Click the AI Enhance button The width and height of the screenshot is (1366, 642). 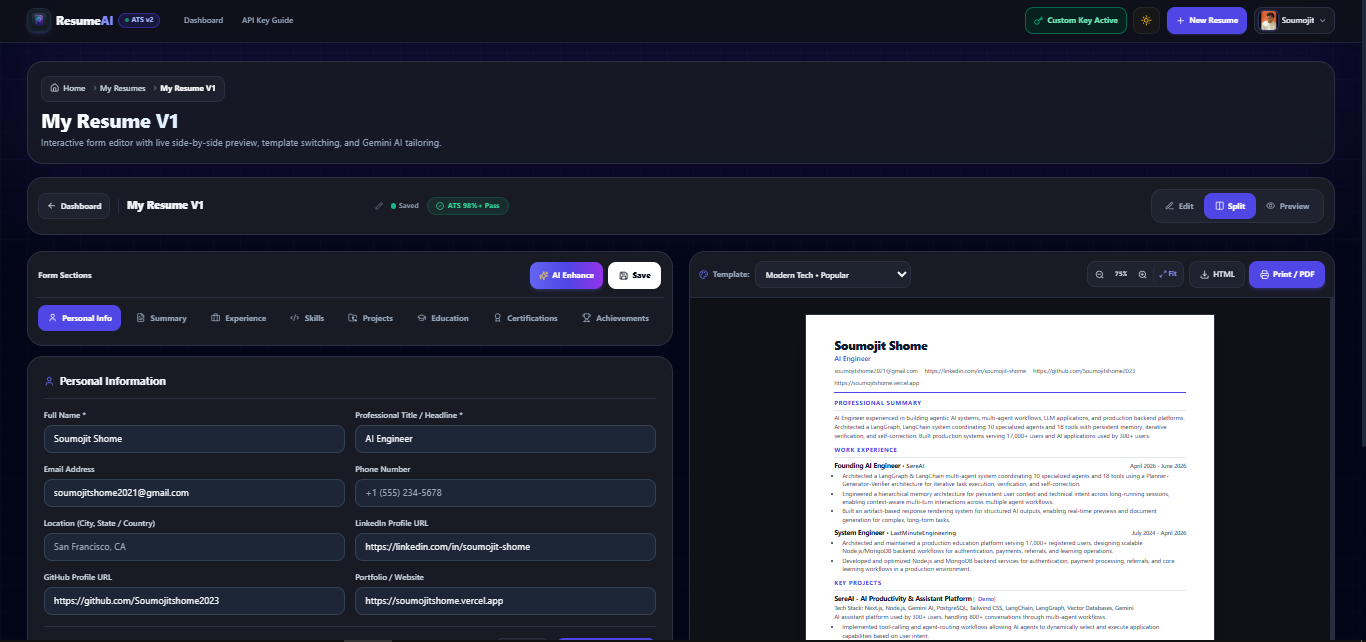tap(566, 275)
